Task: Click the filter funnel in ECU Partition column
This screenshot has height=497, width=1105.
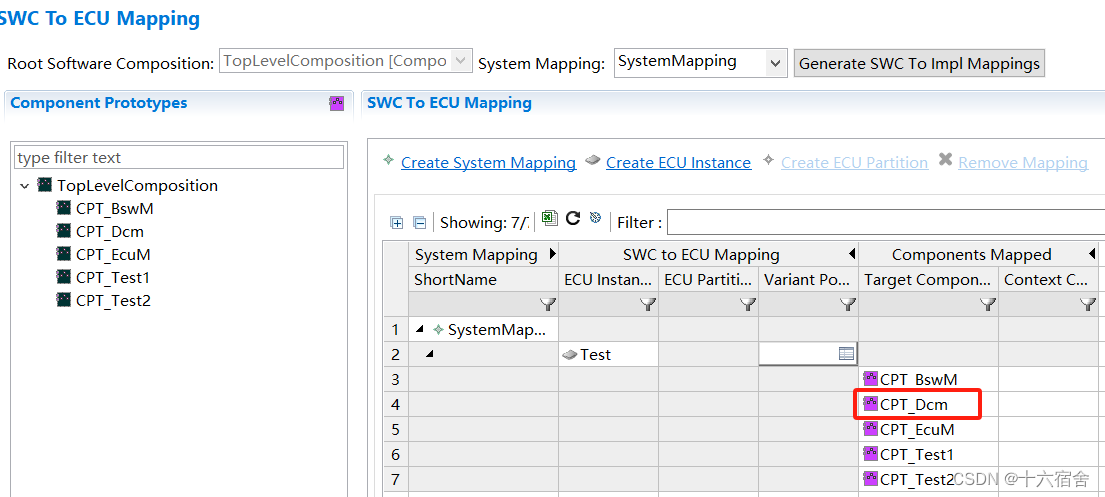Action: (748, 305)
